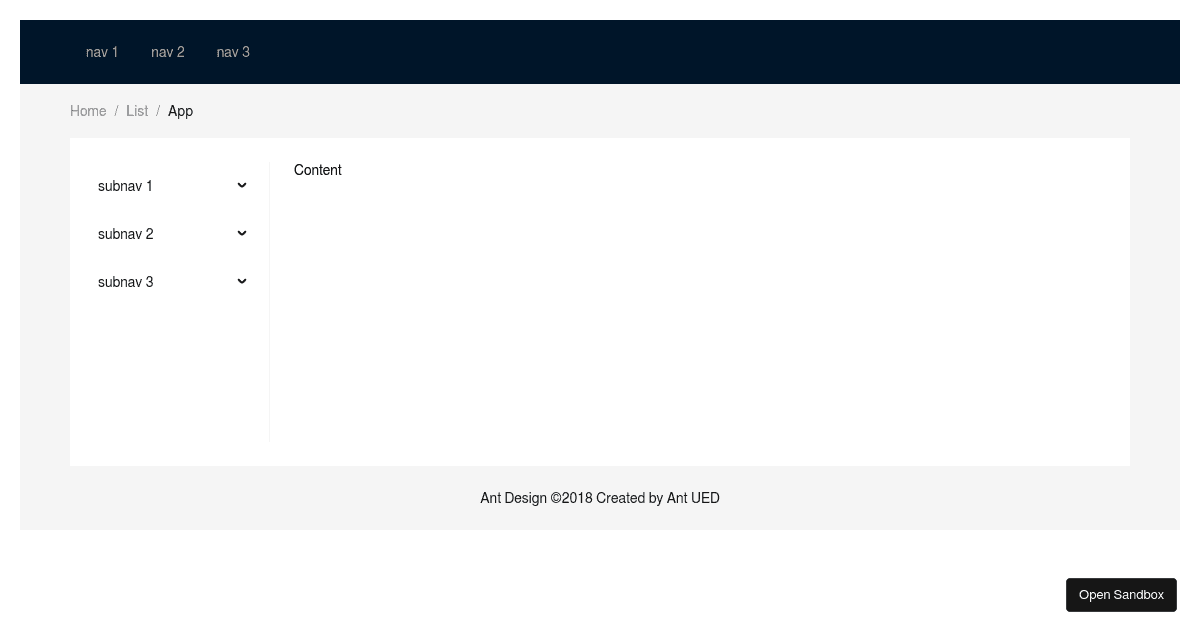This screenshot has height=630, width=1200.
Task: Collapse subnav 1 using its arrow icon
Action: 241,185
